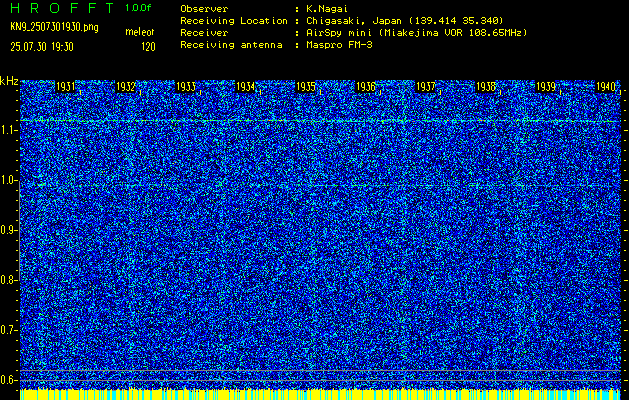Click the 1935 time marker
The width and height of the screenshot is (629, 400).
306,87
